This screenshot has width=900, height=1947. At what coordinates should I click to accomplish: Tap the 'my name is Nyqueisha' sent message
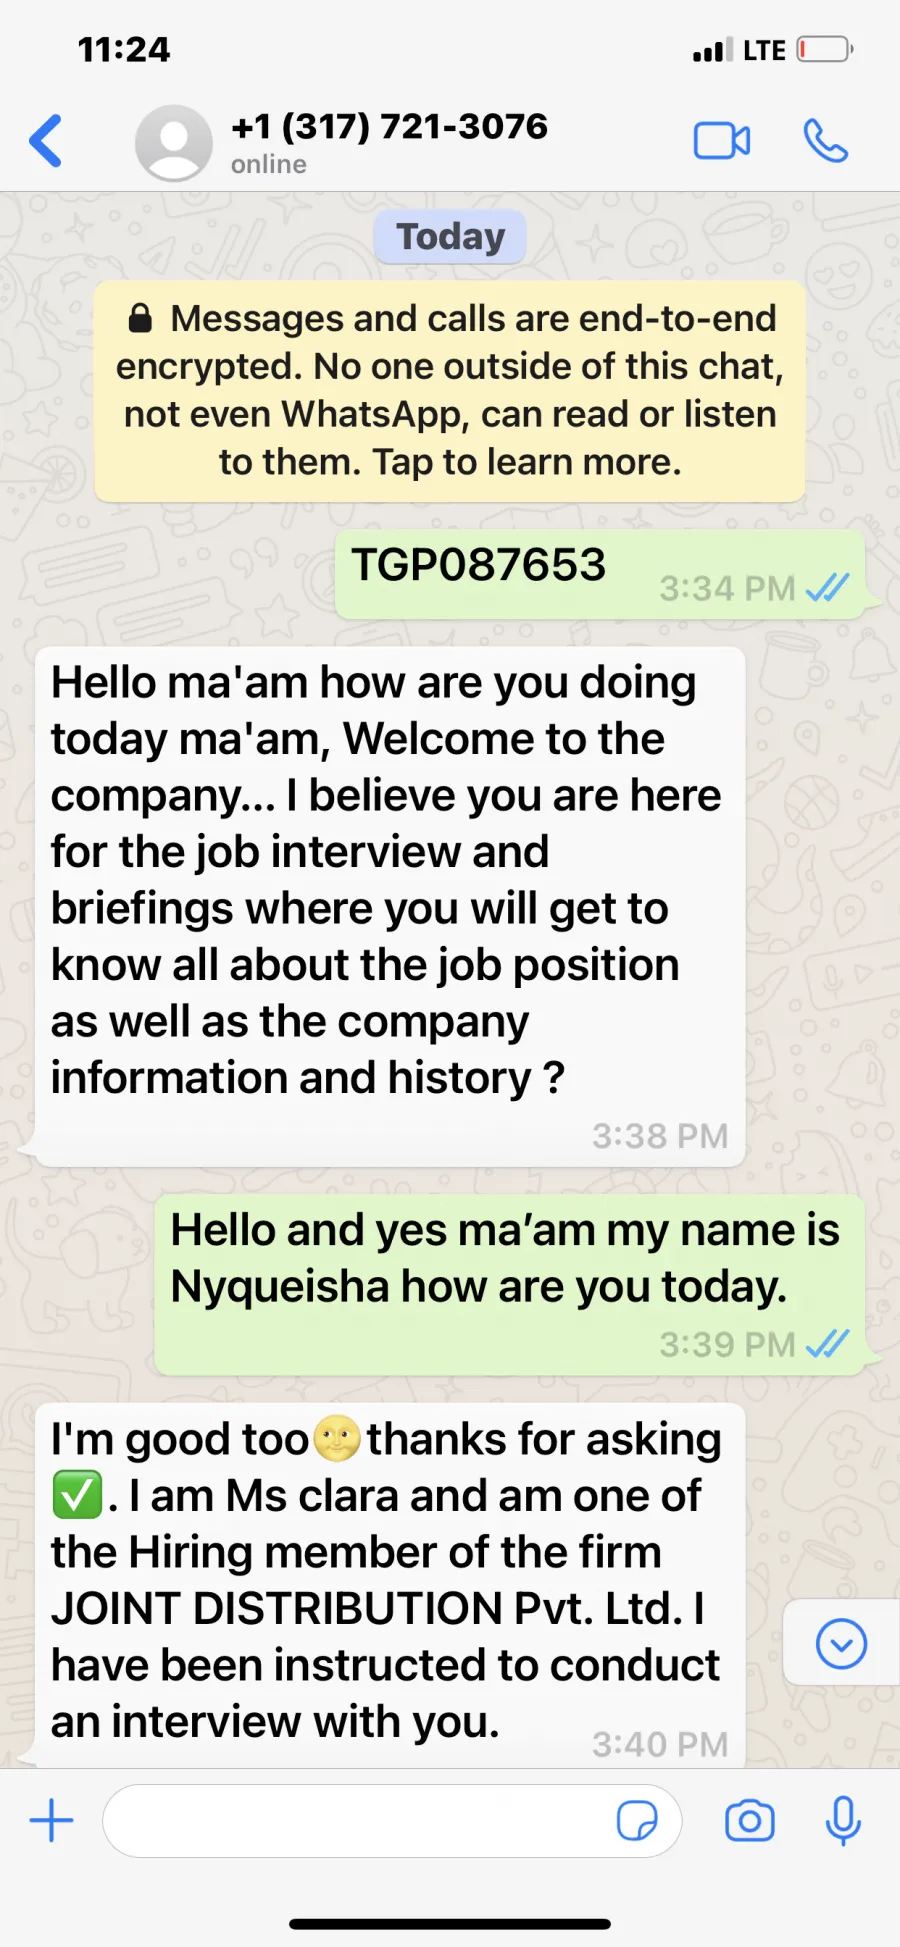click(510, 1284)
